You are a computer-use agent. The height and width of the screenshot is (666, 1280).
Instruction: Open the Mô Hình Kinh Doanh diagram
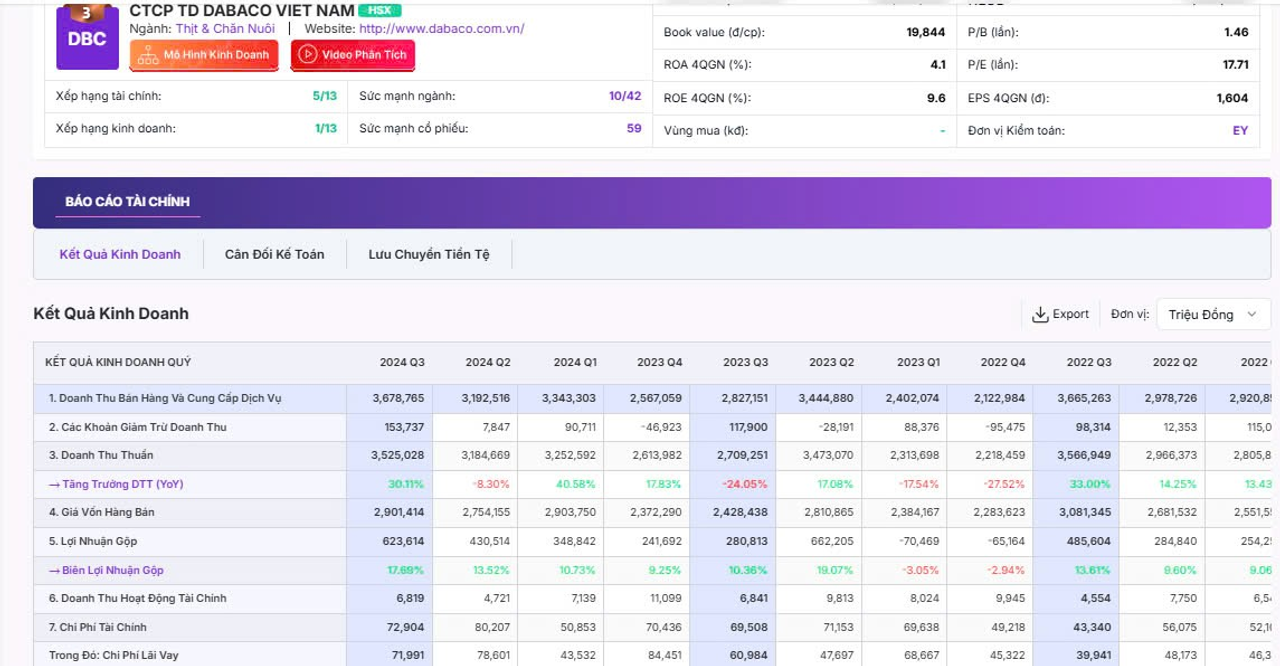(204, 55)
